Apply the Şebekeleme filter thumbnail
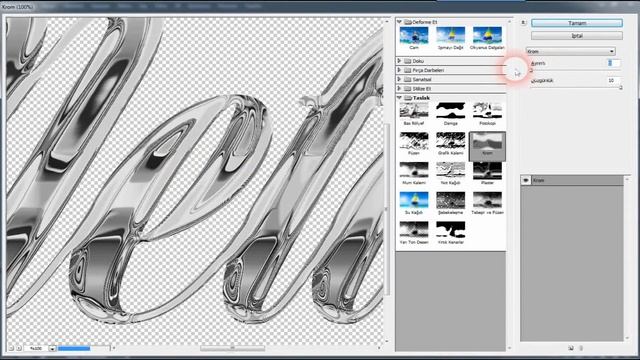 coord(451,200)
